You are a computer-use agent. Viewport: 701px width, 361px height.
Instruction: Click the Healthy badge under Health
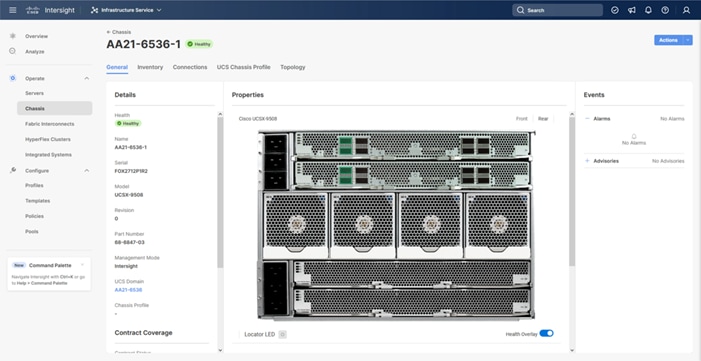coord(128,123)
